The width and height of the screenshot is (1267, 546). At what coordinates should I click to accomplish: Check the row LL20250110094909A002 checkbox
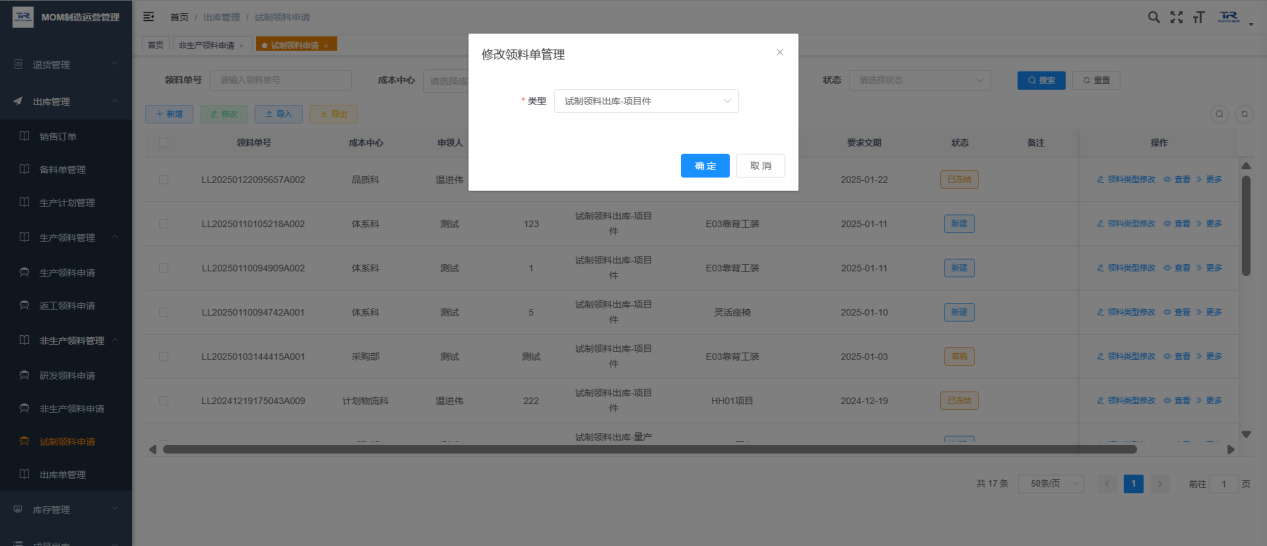163,268
